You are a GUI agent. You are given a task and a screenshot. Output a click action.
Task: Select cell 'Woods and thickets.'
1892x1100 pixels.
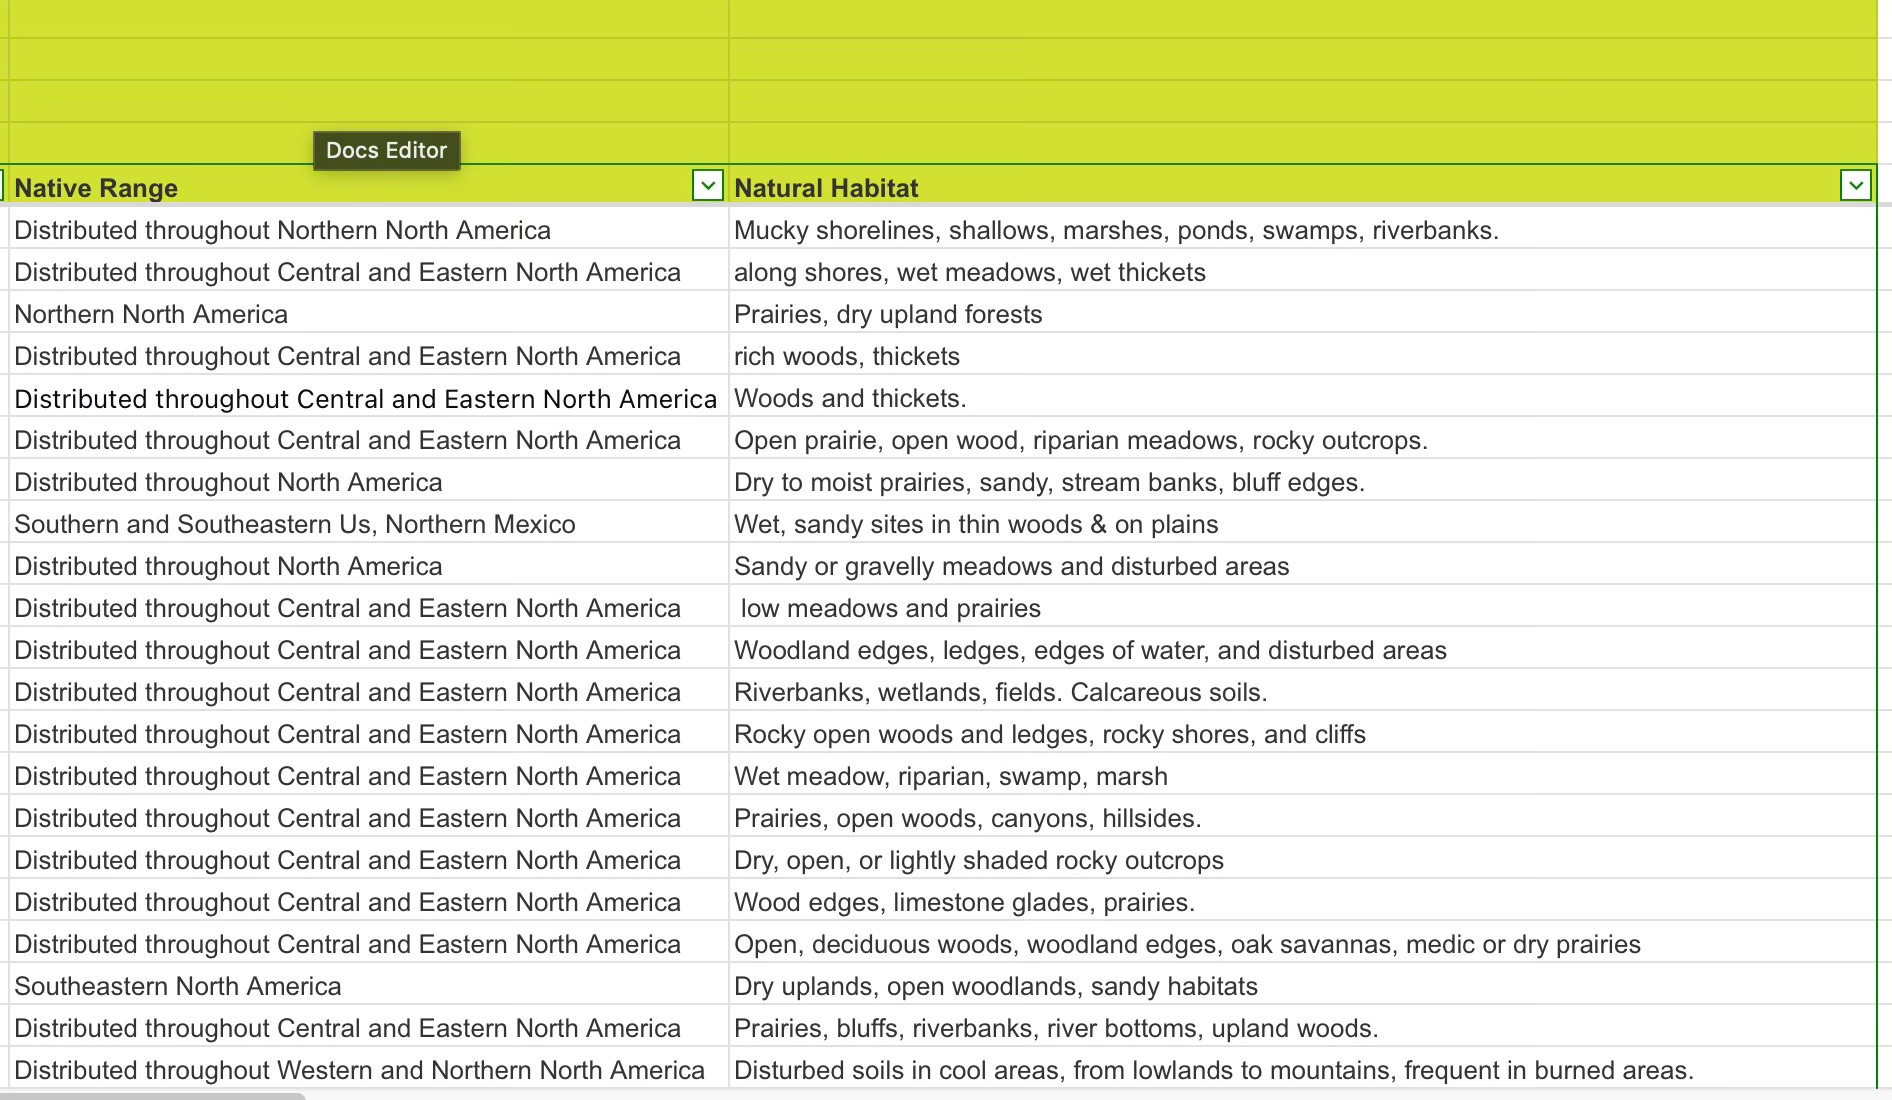click(1302, 398)
